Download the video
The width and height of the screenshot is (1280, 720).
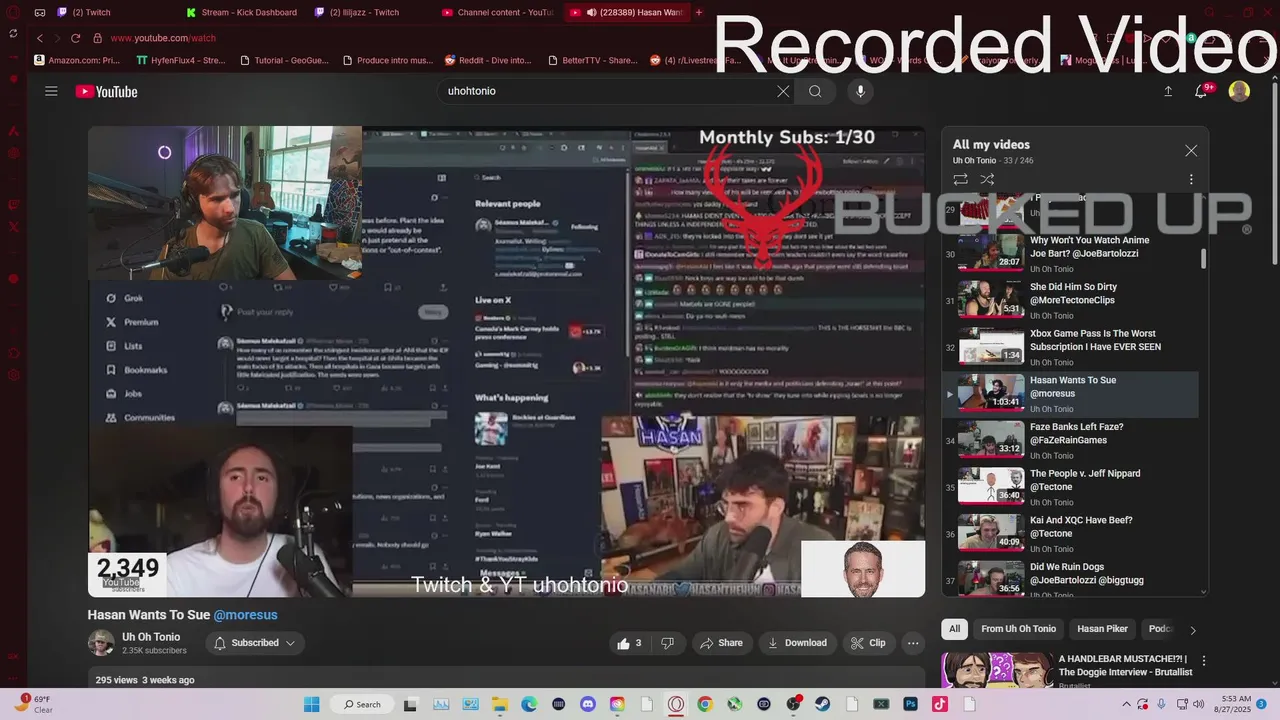[x=797, y=643]
